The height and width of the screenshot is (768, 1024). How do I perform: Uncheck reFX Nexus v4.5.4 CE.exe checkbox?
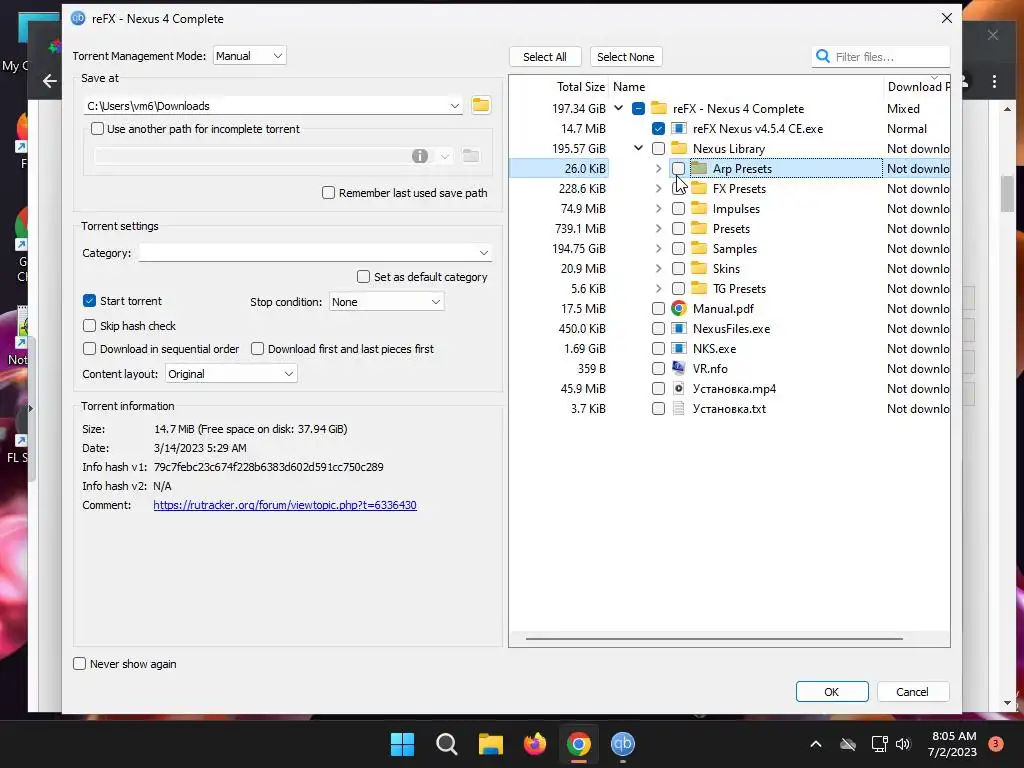[658, 129]
